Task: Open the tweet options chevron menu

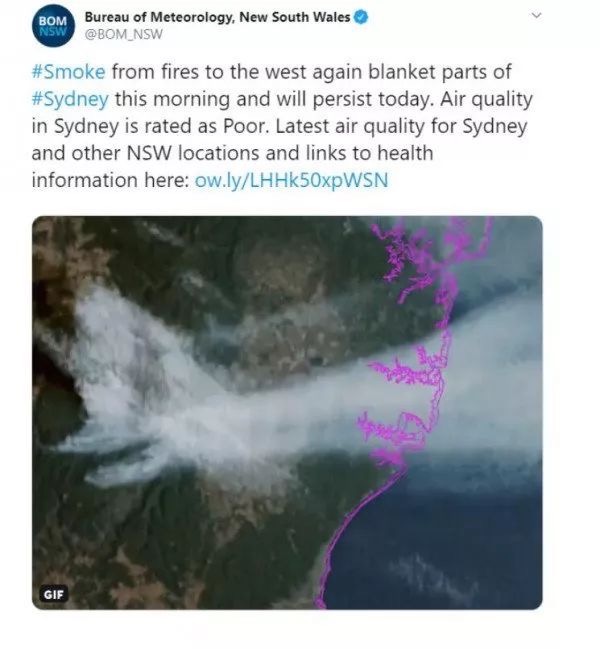Action: 536,16
